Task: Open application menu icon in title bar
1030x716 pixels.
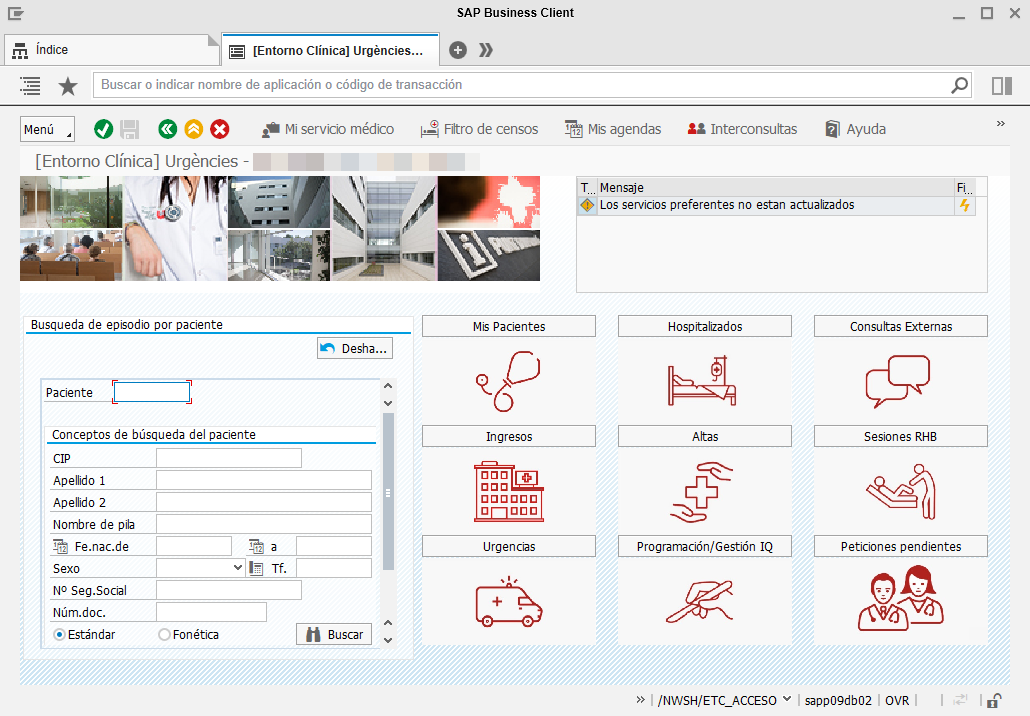Action: coord(16,13)
